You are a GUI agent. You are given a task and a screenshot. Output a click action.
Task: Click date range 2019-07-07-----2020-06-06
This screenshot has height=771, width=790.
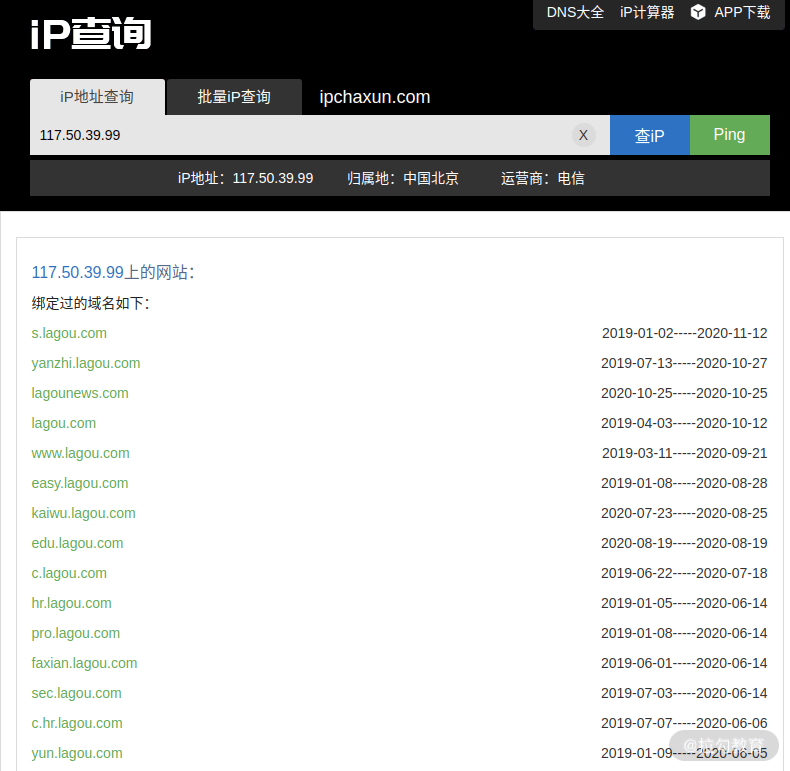pyautogui.click(x=684, y=723)
